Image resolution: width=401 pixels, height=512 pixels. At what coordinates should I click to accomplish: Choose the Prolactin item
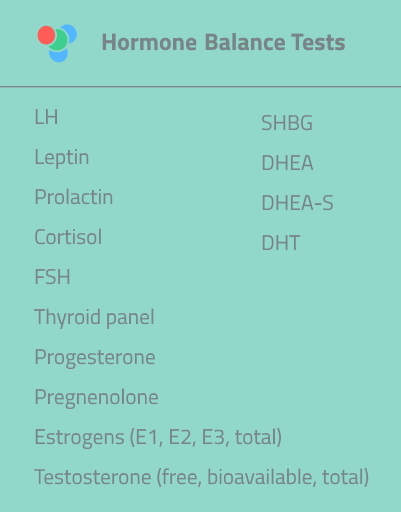coord(74,197)
